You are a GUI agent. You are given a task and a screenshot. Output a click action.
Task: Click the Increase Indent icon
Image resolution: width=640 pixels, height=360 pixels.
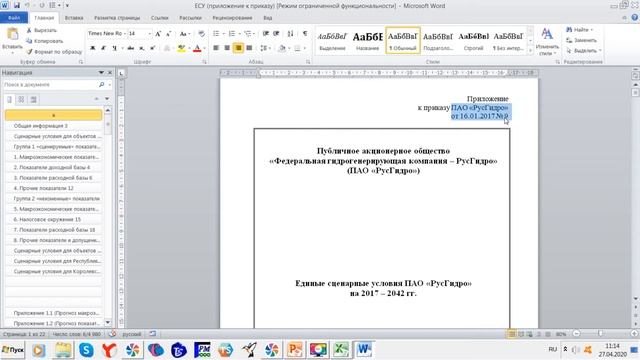276,34
